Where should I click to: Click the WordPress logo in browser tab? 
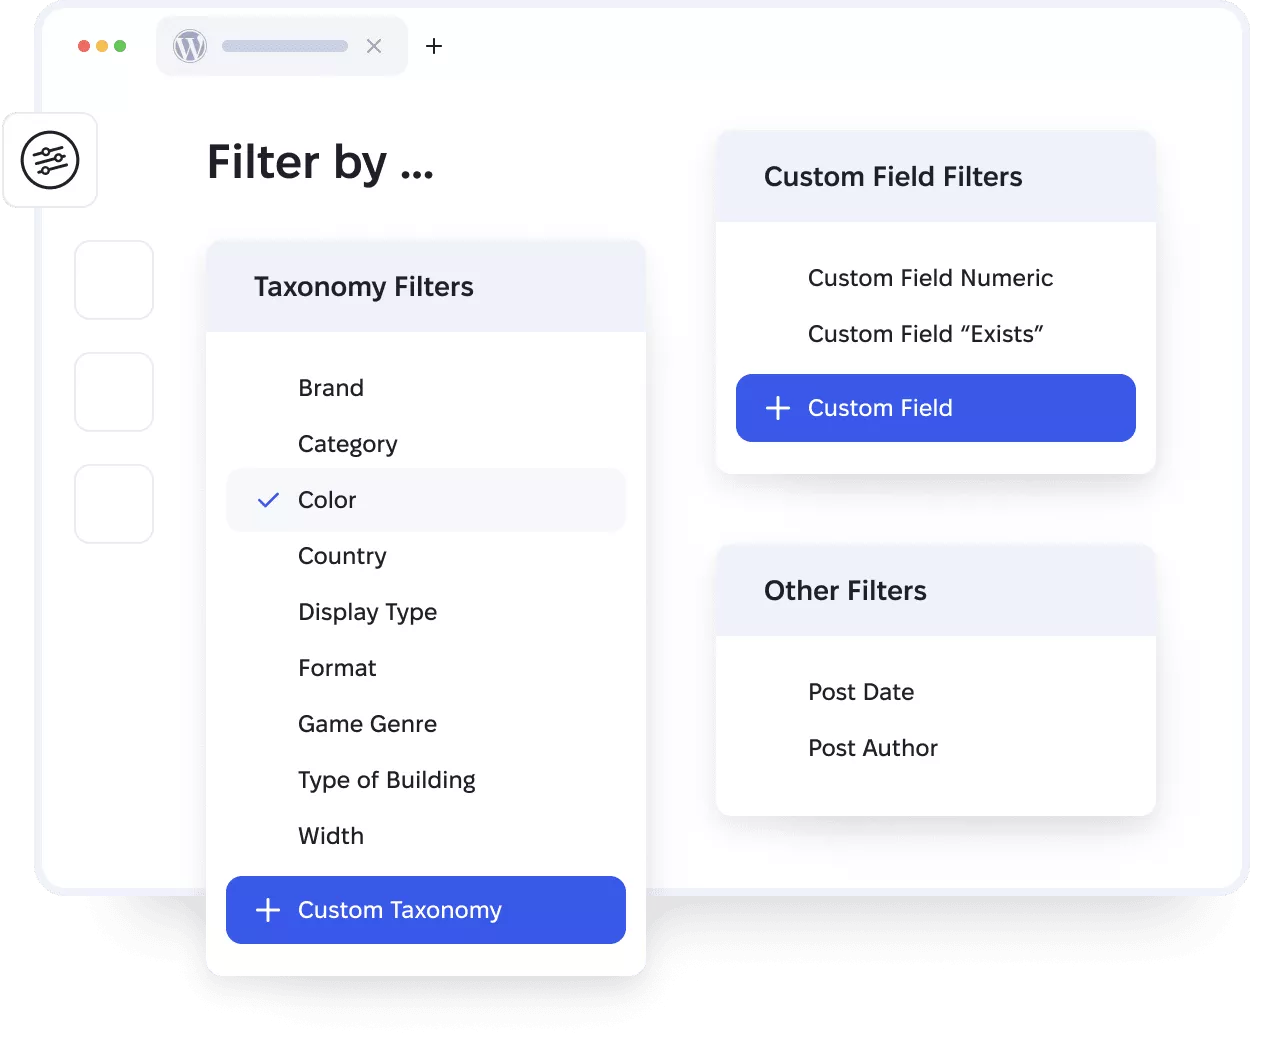tap(190, 46)
